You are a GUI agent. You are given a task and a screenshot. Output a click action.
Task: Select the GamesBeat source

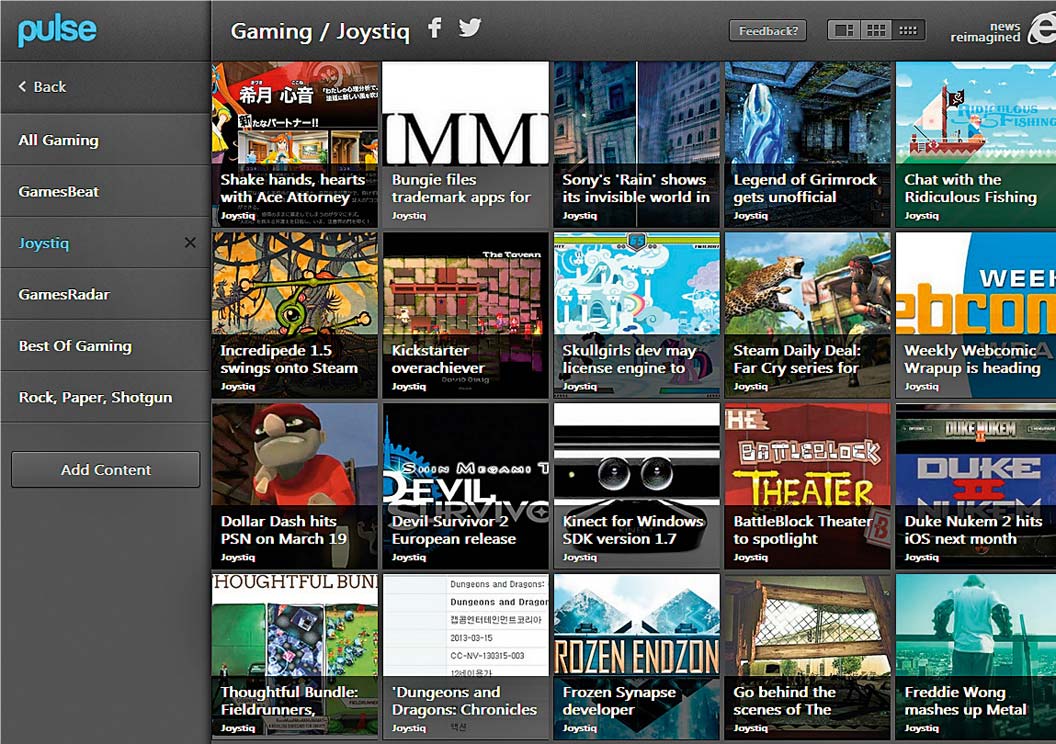pyautogui.click(x=105, y=191)
